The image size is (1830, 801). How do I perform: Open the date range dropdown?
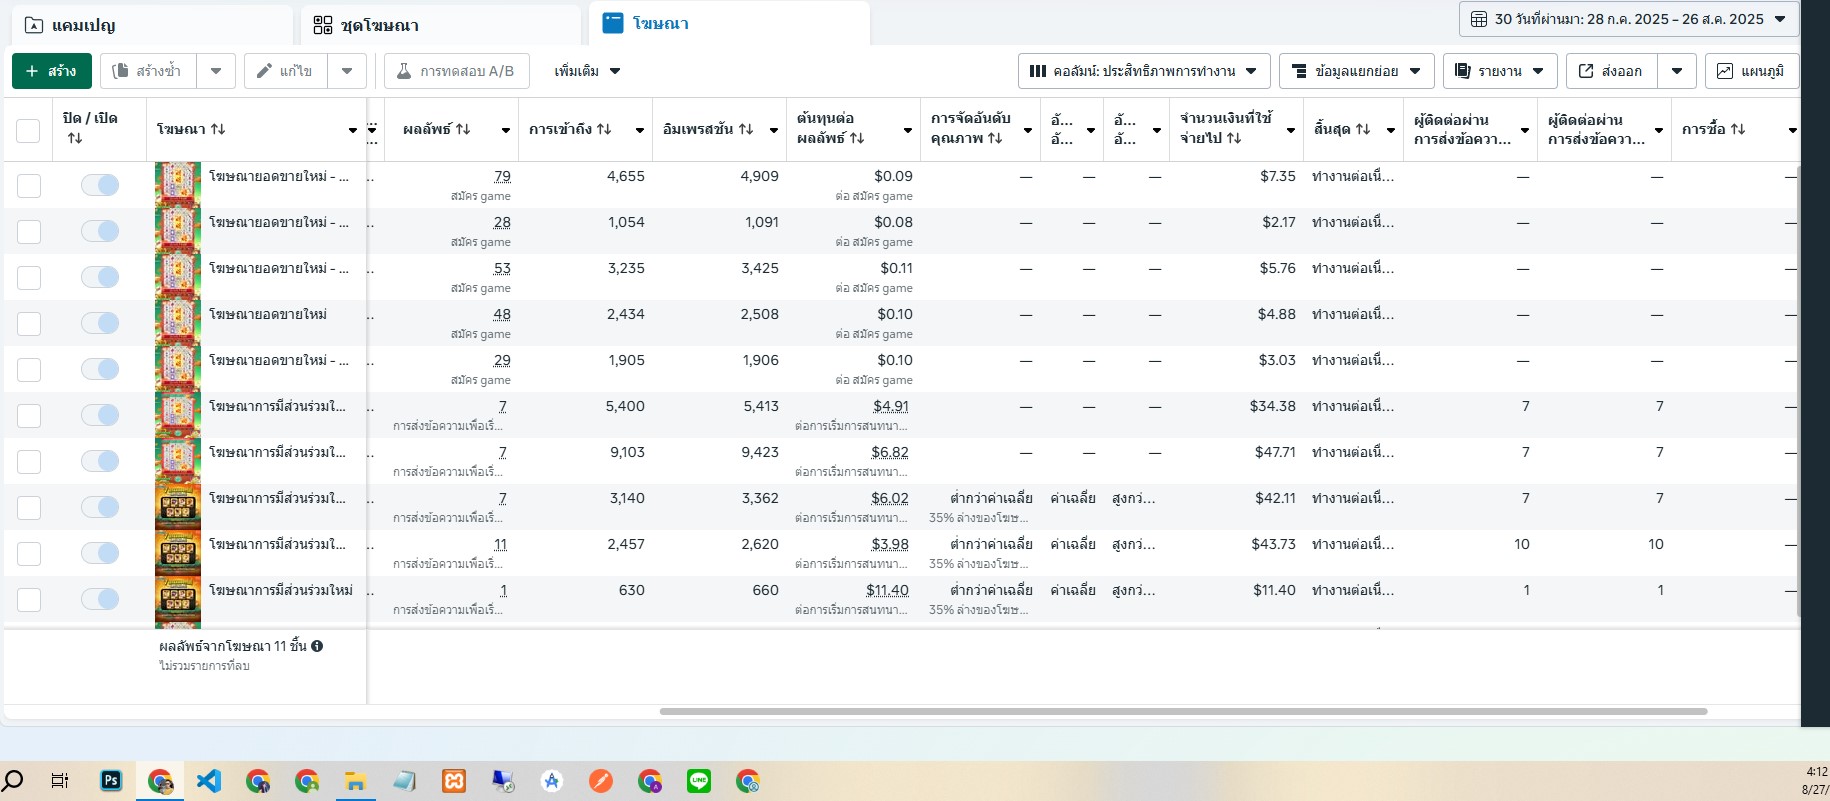click(x=1629, y=19)
